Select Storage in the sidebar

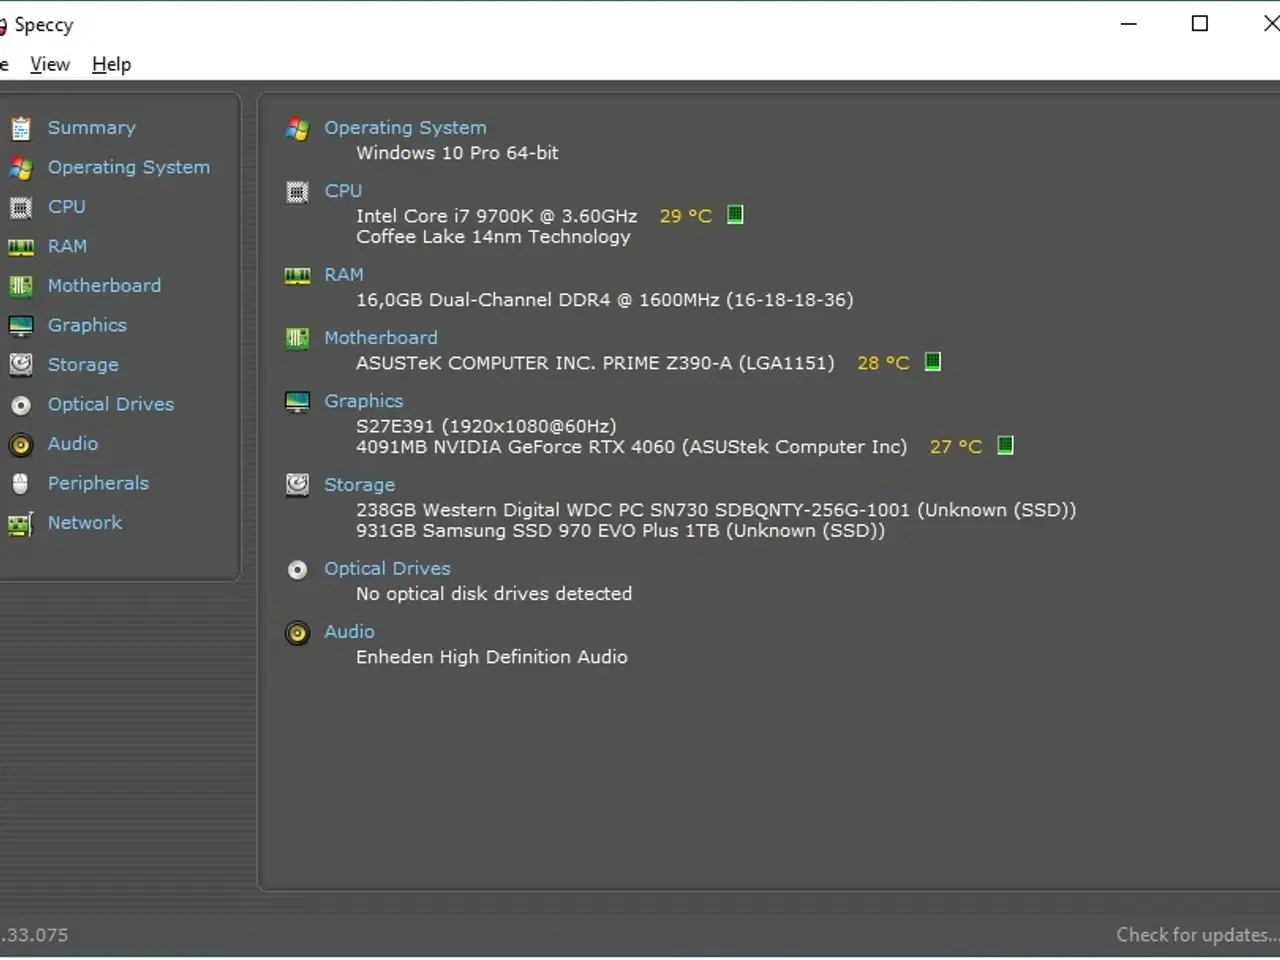tap(83, 365)
